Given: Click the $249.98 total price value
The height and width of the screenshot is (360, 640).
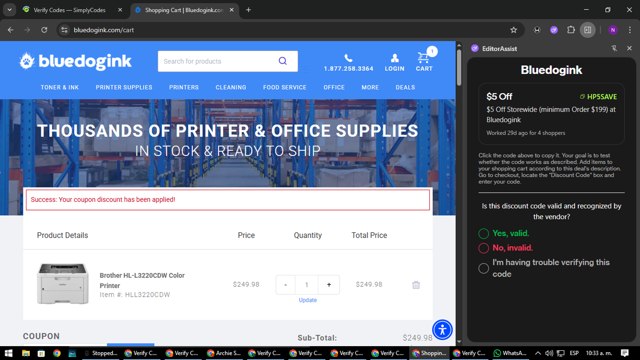Looking at the screenshot, I should (x=369, y=284).
